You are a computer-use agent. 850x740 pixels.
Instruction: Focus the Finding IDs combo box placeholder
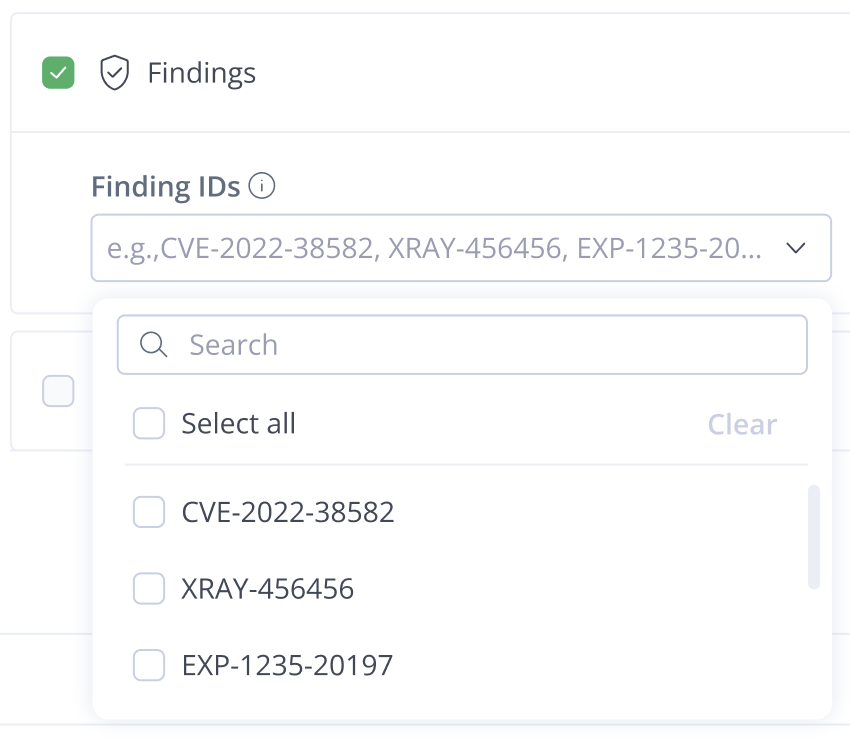click(x=434, y=248)
